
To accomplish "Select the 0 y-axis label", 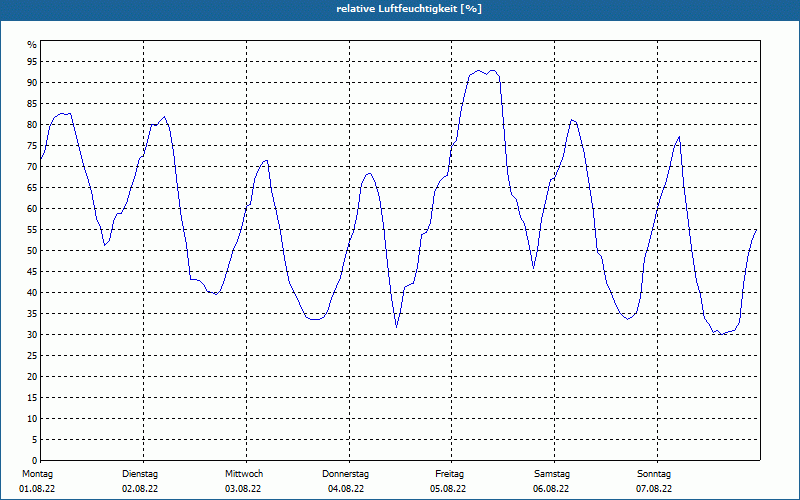I will click(x=35, y=461).
